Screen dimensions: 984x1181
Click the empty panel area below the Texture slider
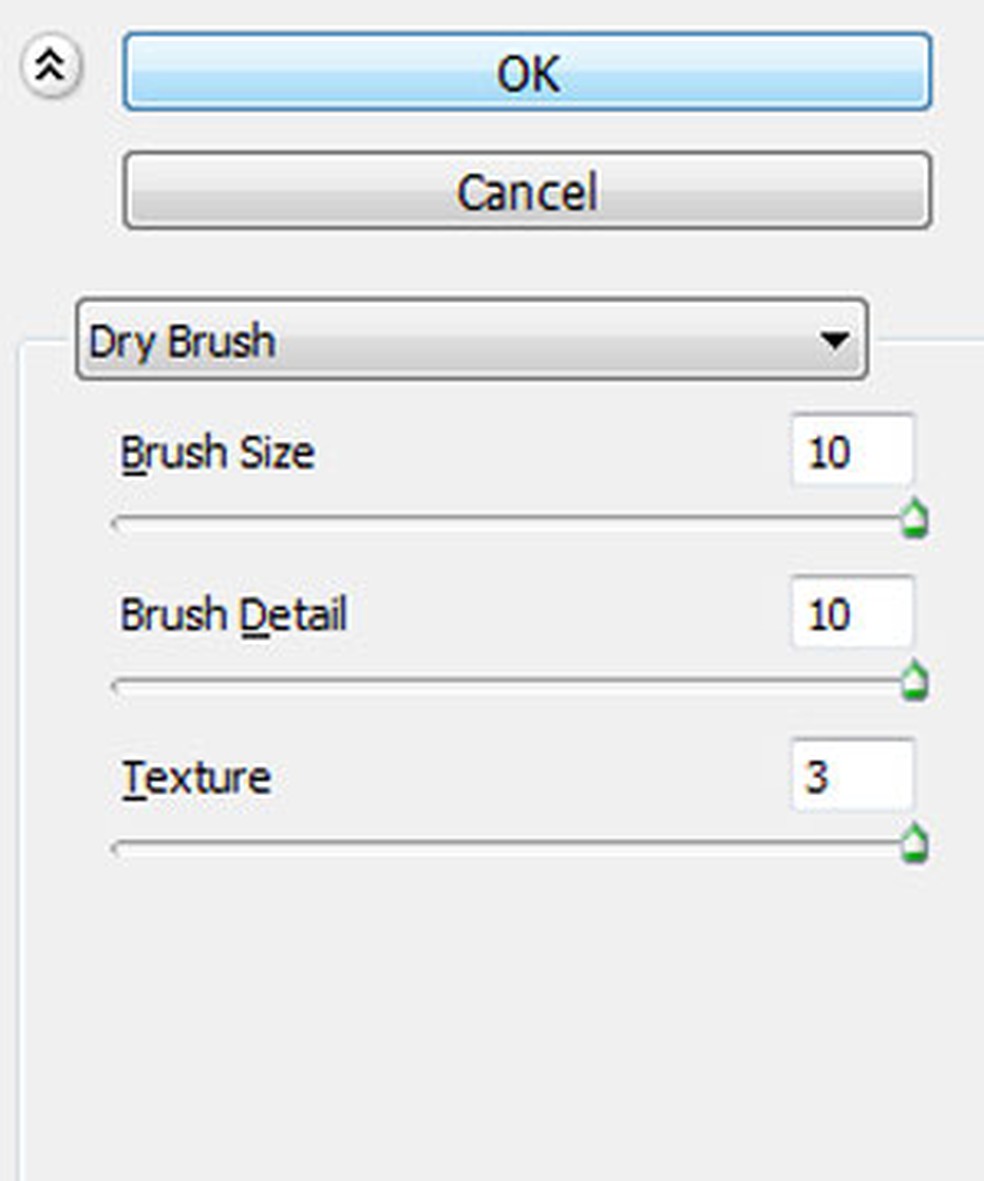pos(500,1010)
